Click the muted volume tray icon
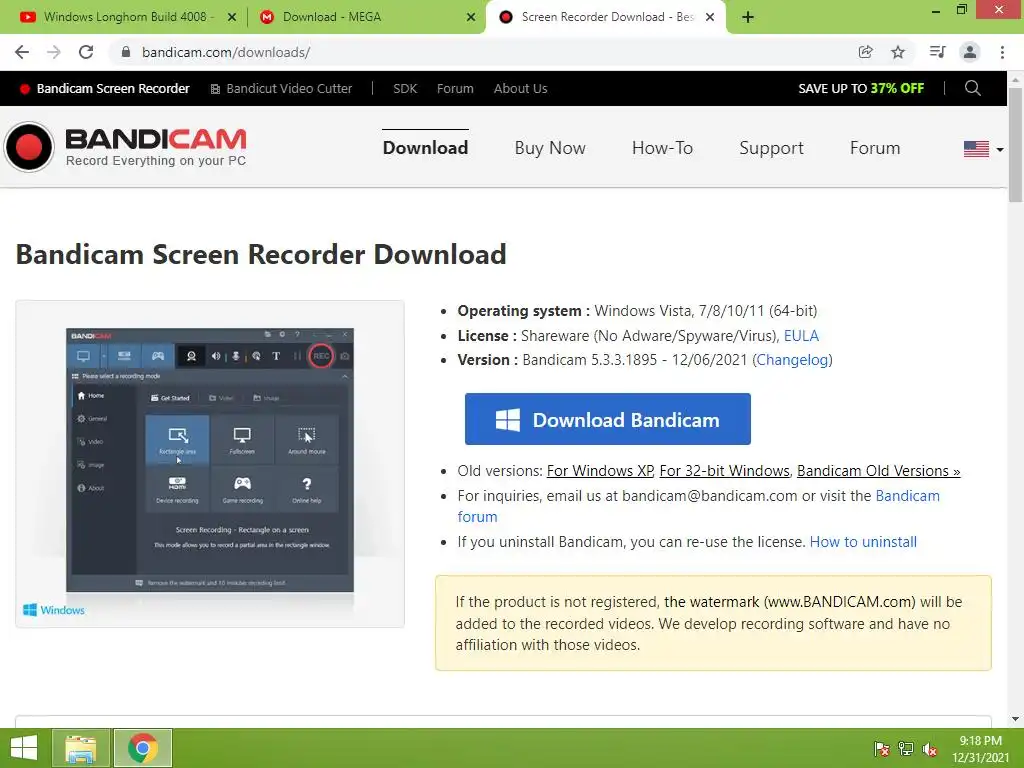Screen dimensions: 1024x768 click(x=930, y=749)
